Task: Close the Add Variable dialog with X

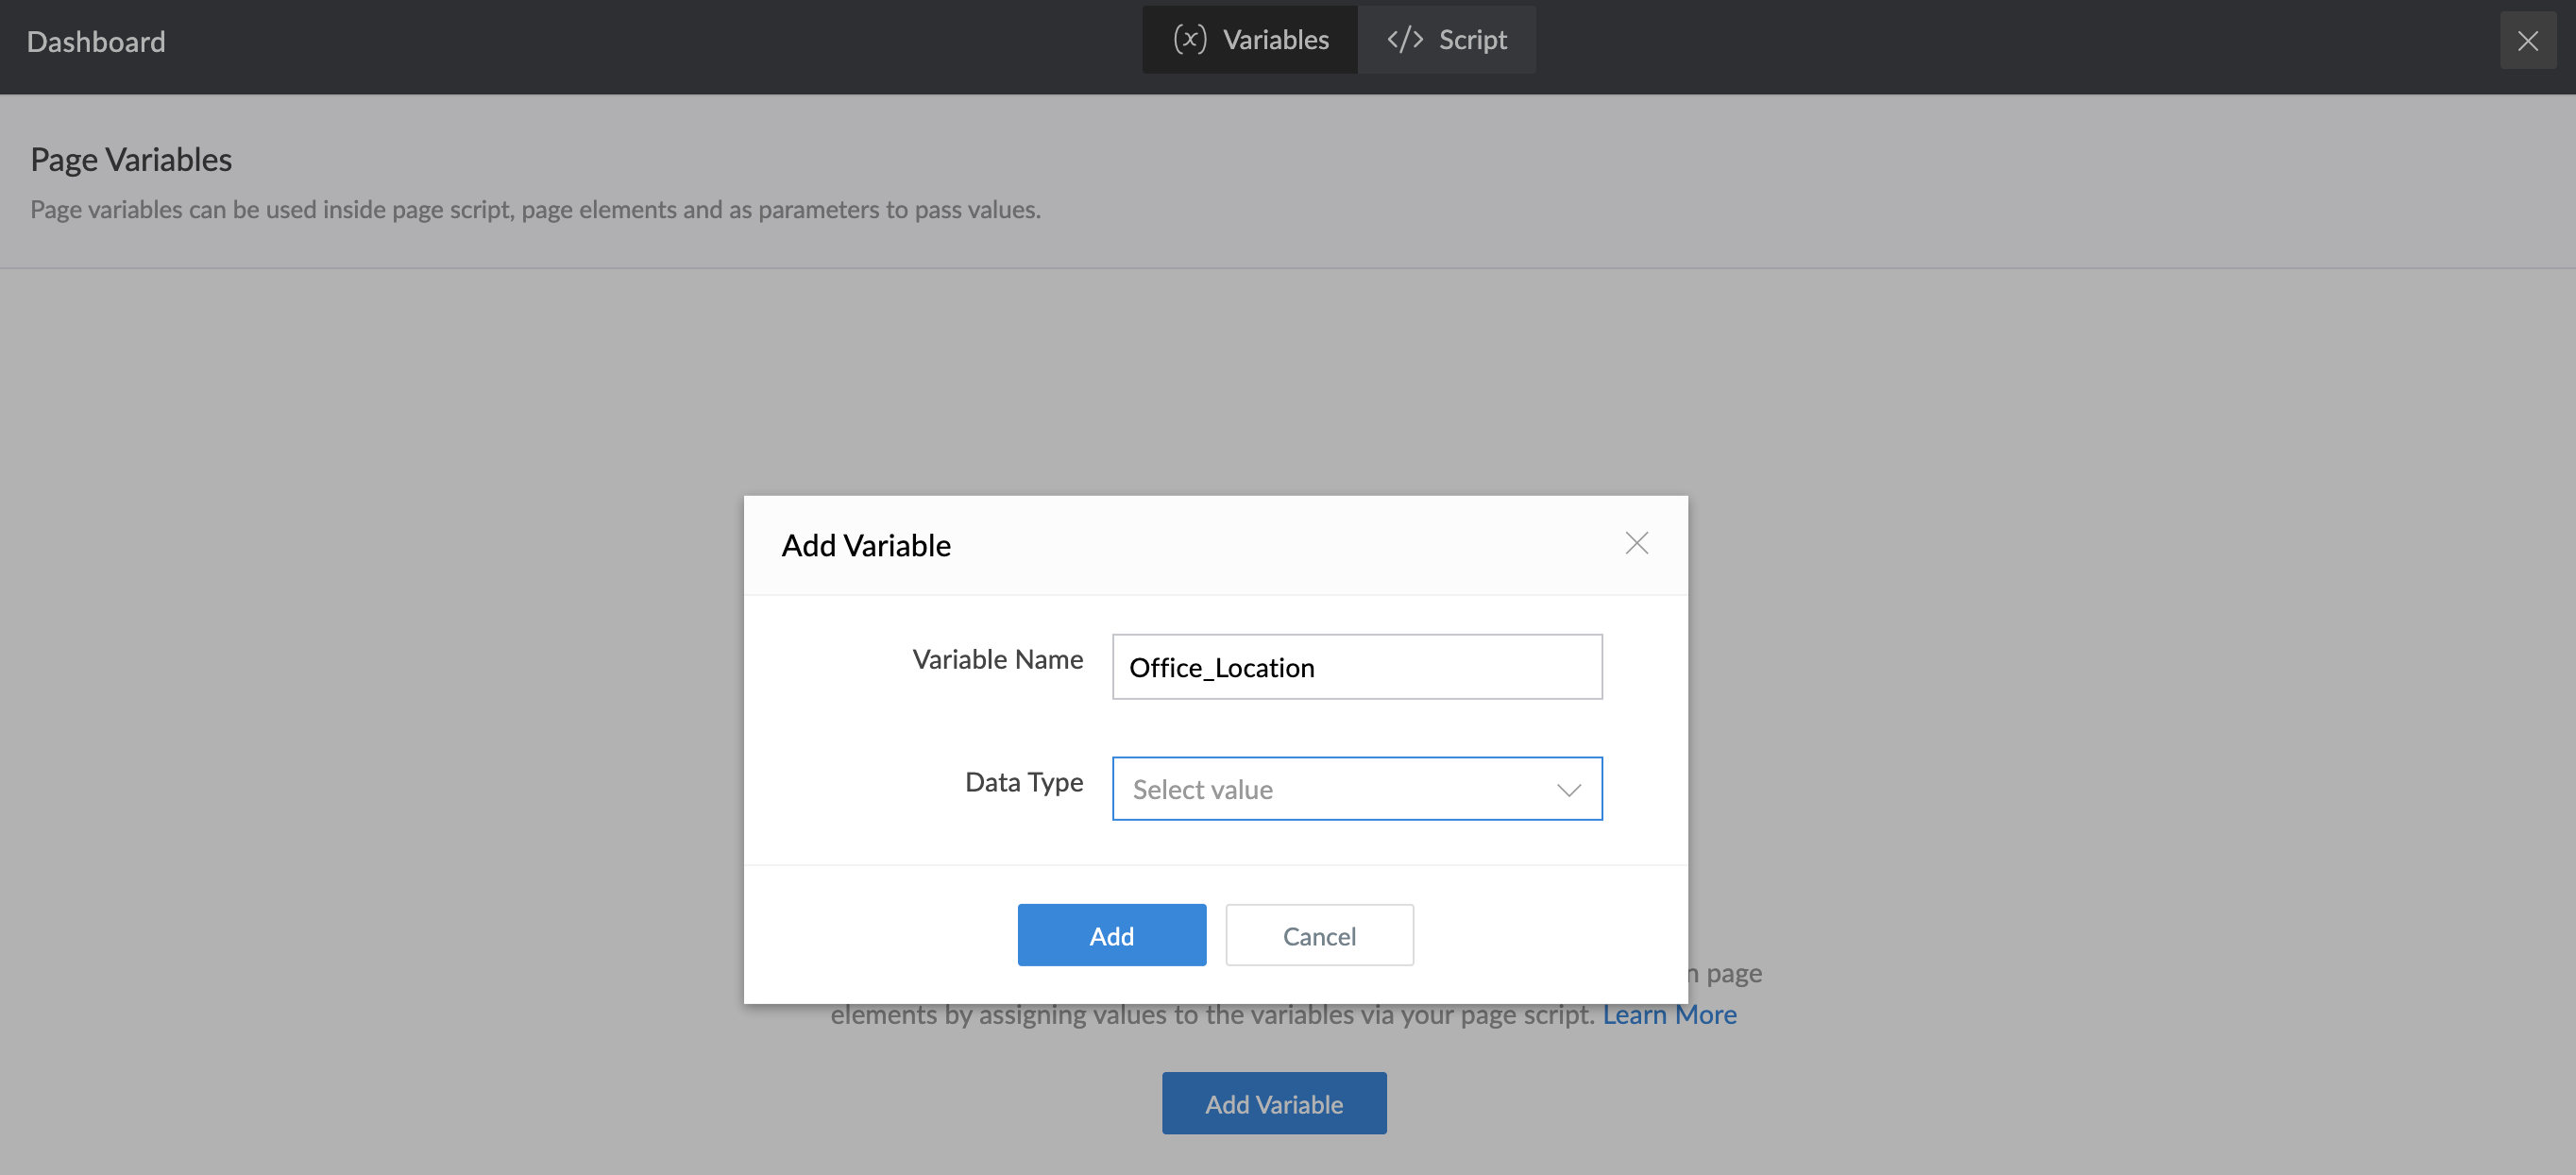Action: click(1636, 543)
